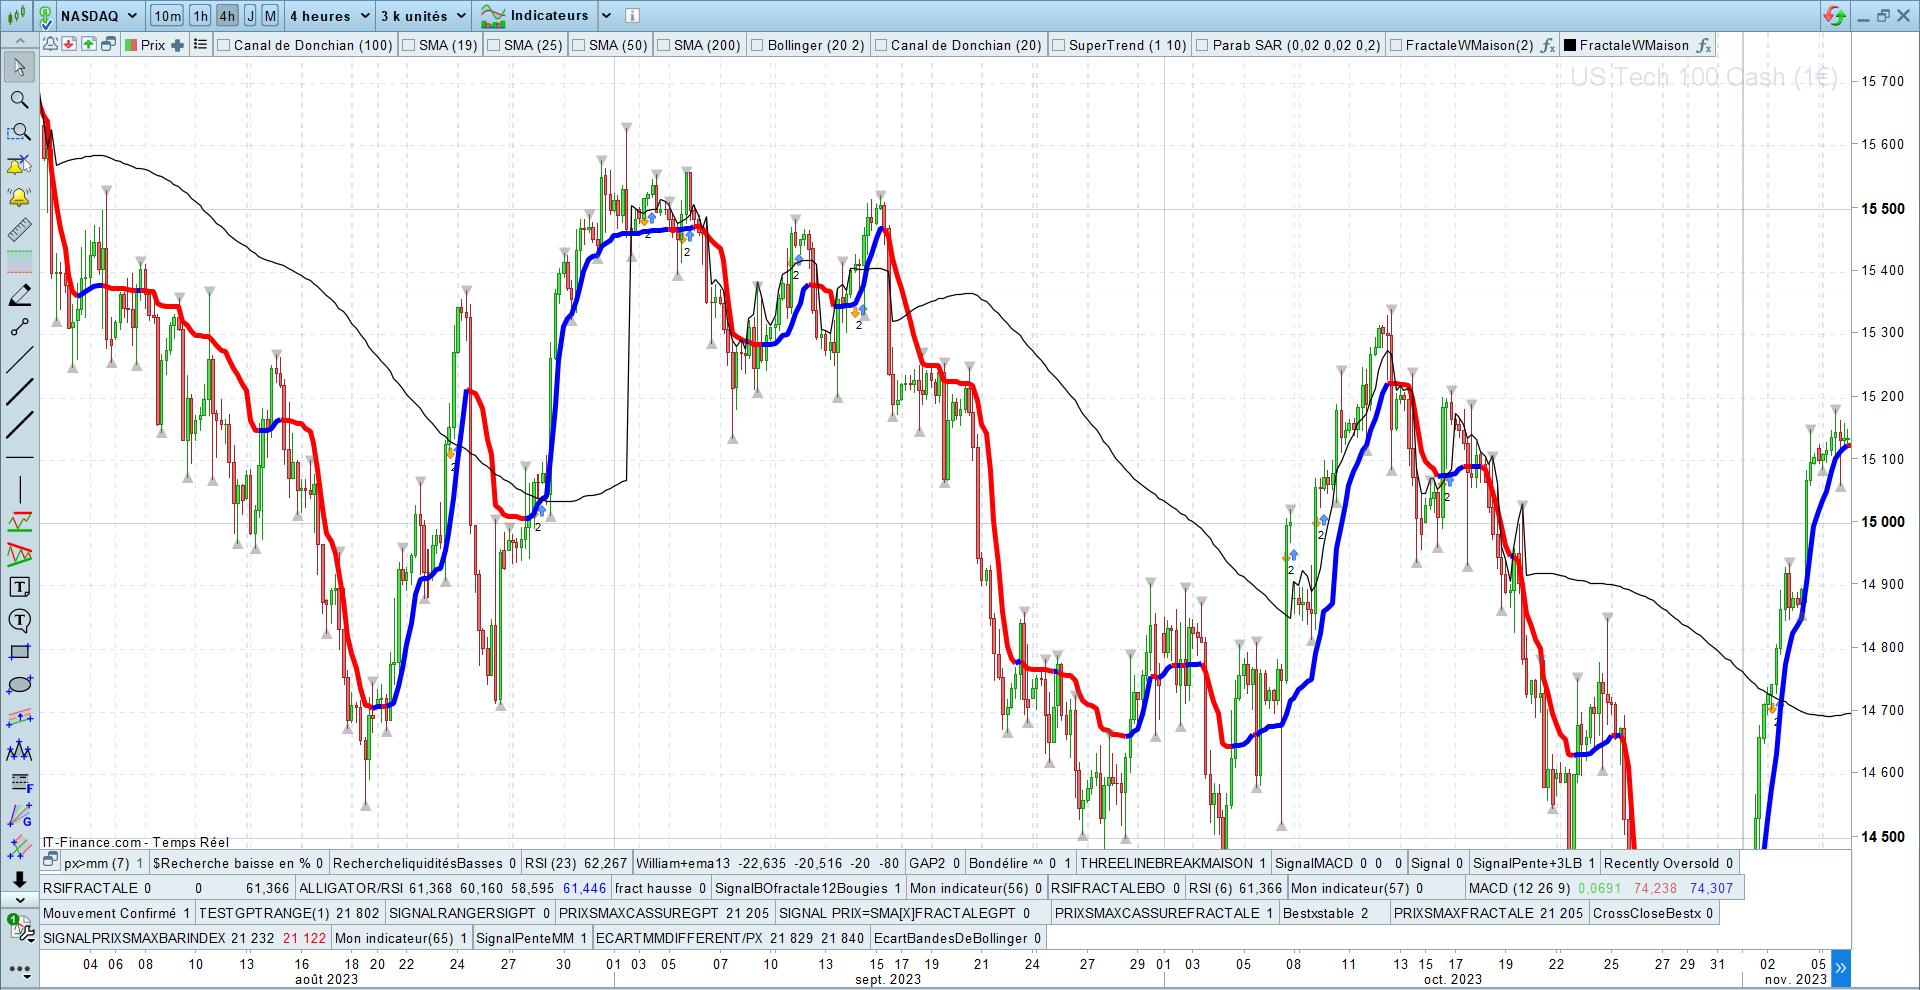Open the chart settings wrench menu
Viewport: 1920px width, 990px height.
(20, 928)
